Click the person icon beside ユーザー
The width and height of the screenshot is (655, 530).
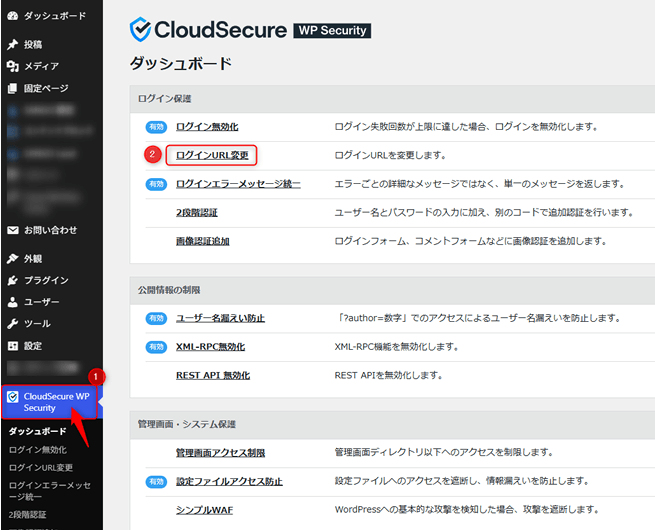pos(13,302)
